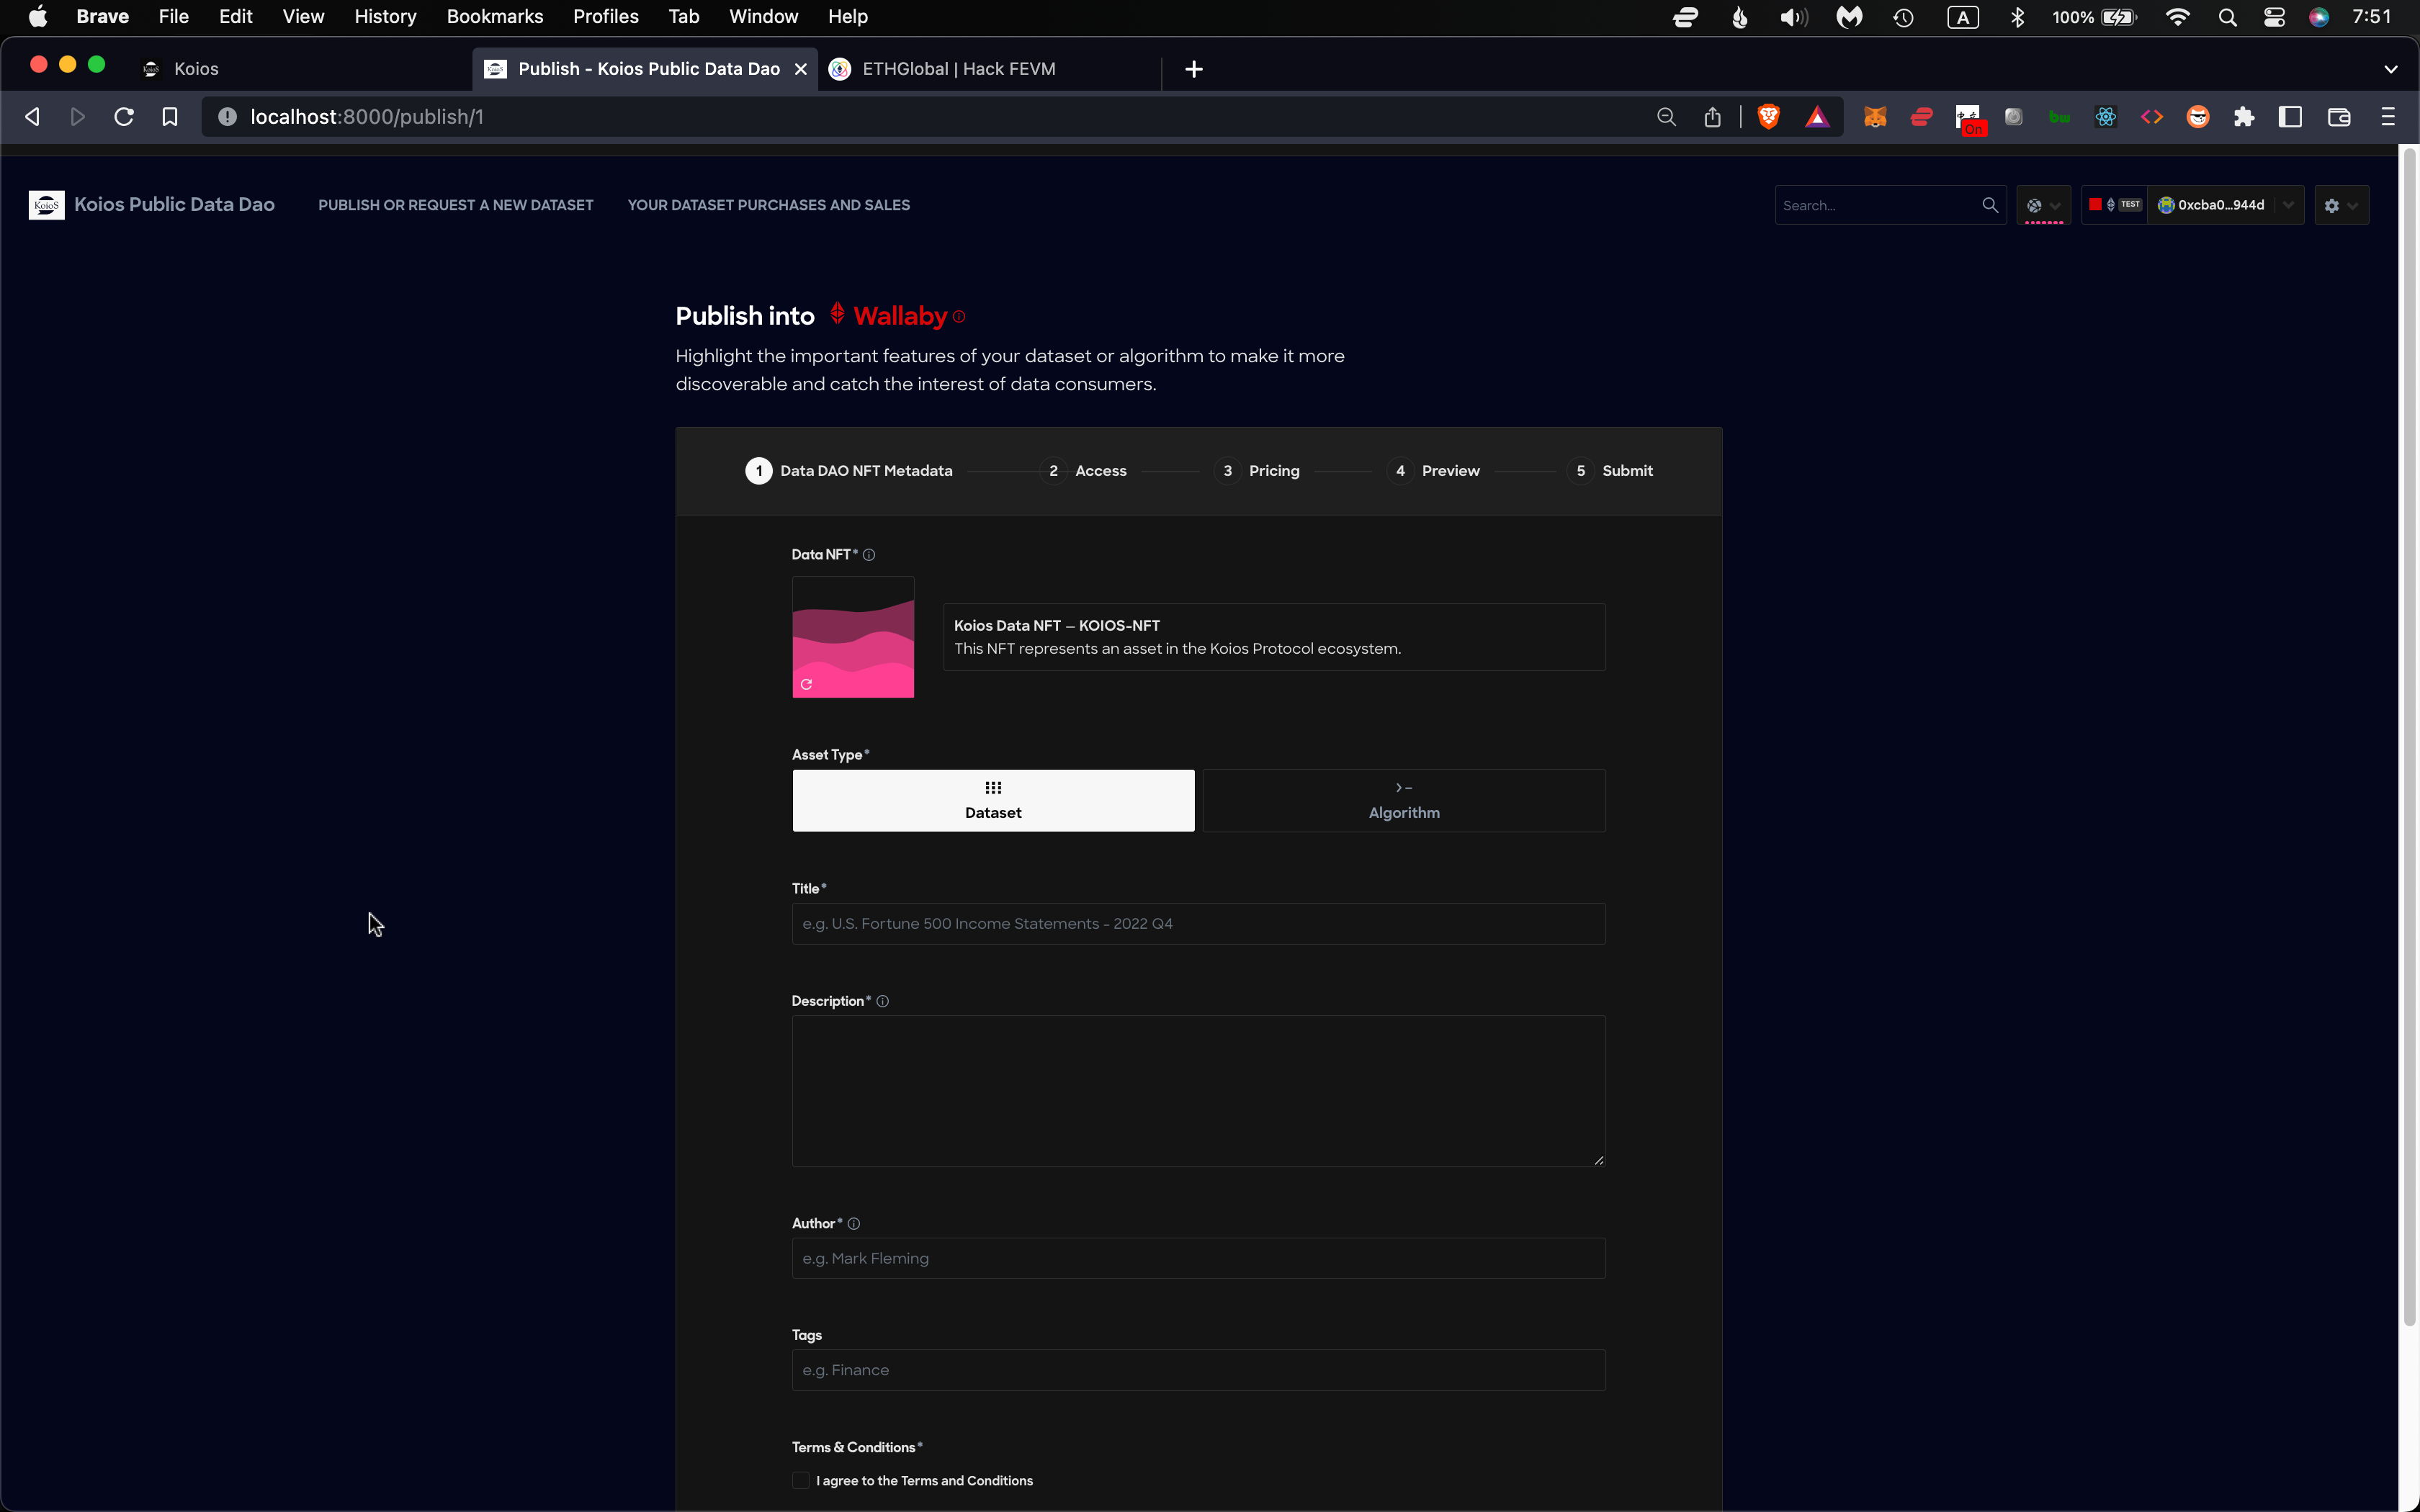Click the site search magnifier icon
The height and width of the screenshot is (1512, 2420).
(1990, 205)
